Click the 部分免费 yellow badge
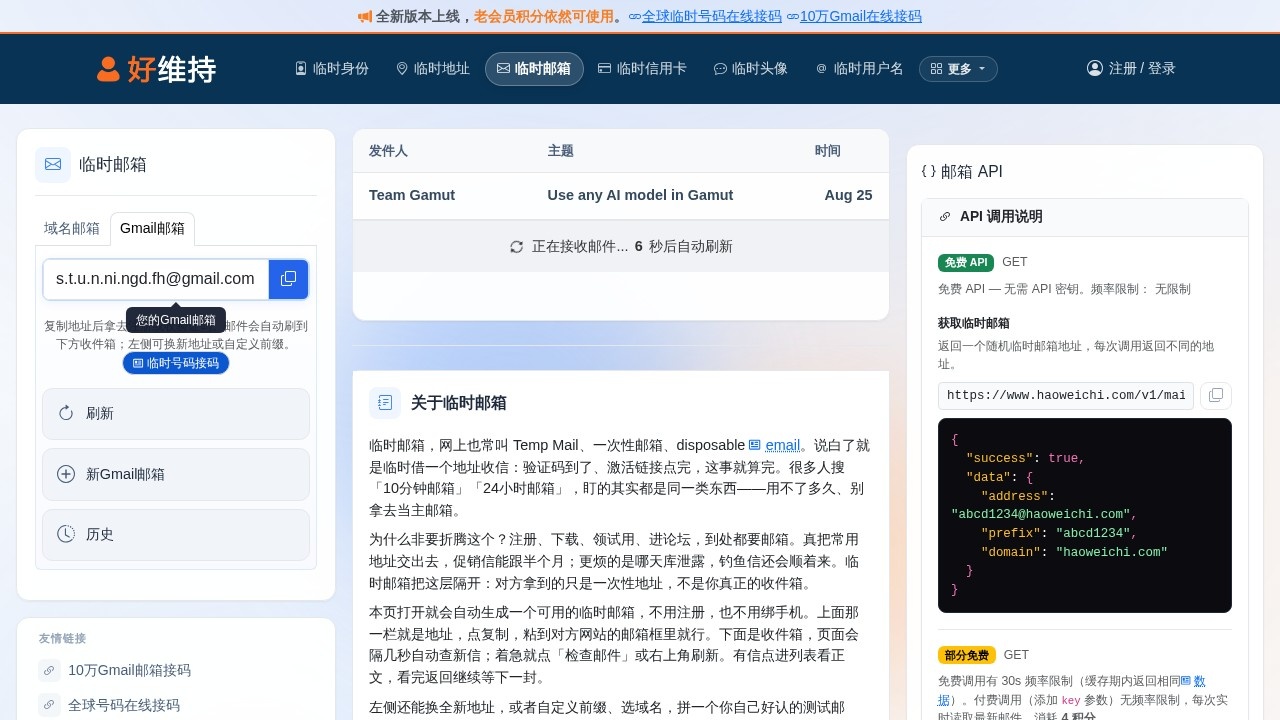The width and height of the screenshot is (1280, 720). pos(967,655)
